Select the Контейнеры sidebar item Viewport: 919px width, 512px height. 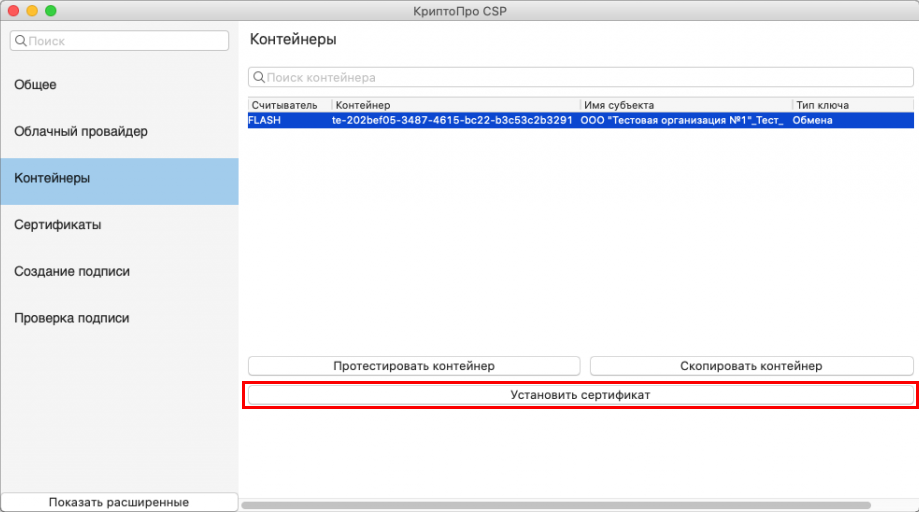(x=52, y=178)
